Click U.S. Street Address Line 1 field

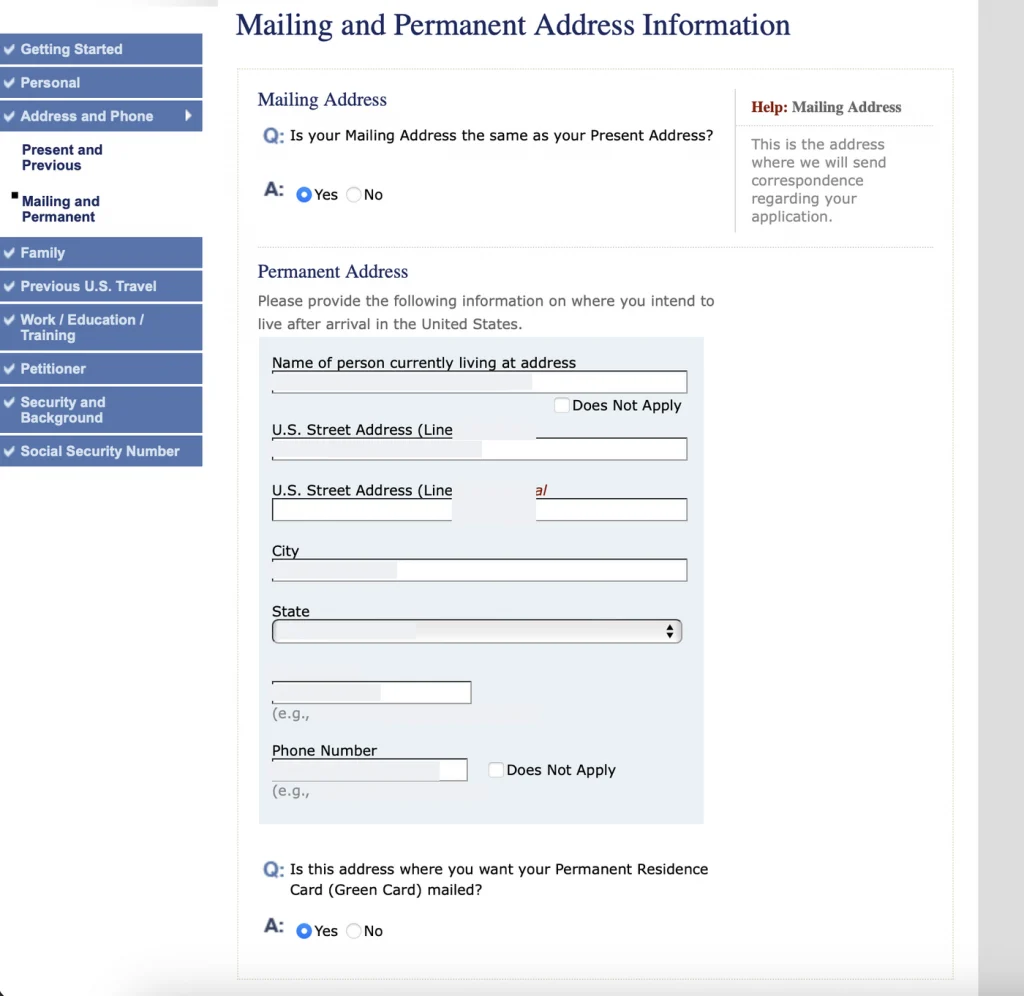pyautogui.click(x=479, y=449)
